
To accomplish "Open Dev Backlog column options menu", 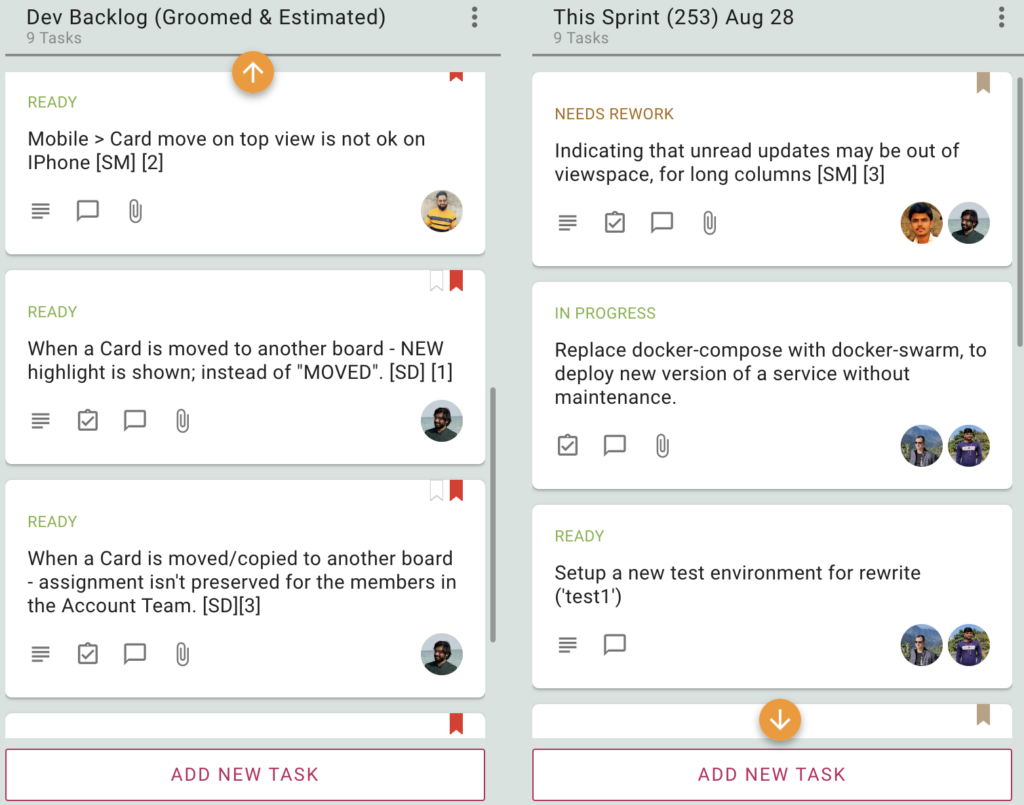I will 475,18.
